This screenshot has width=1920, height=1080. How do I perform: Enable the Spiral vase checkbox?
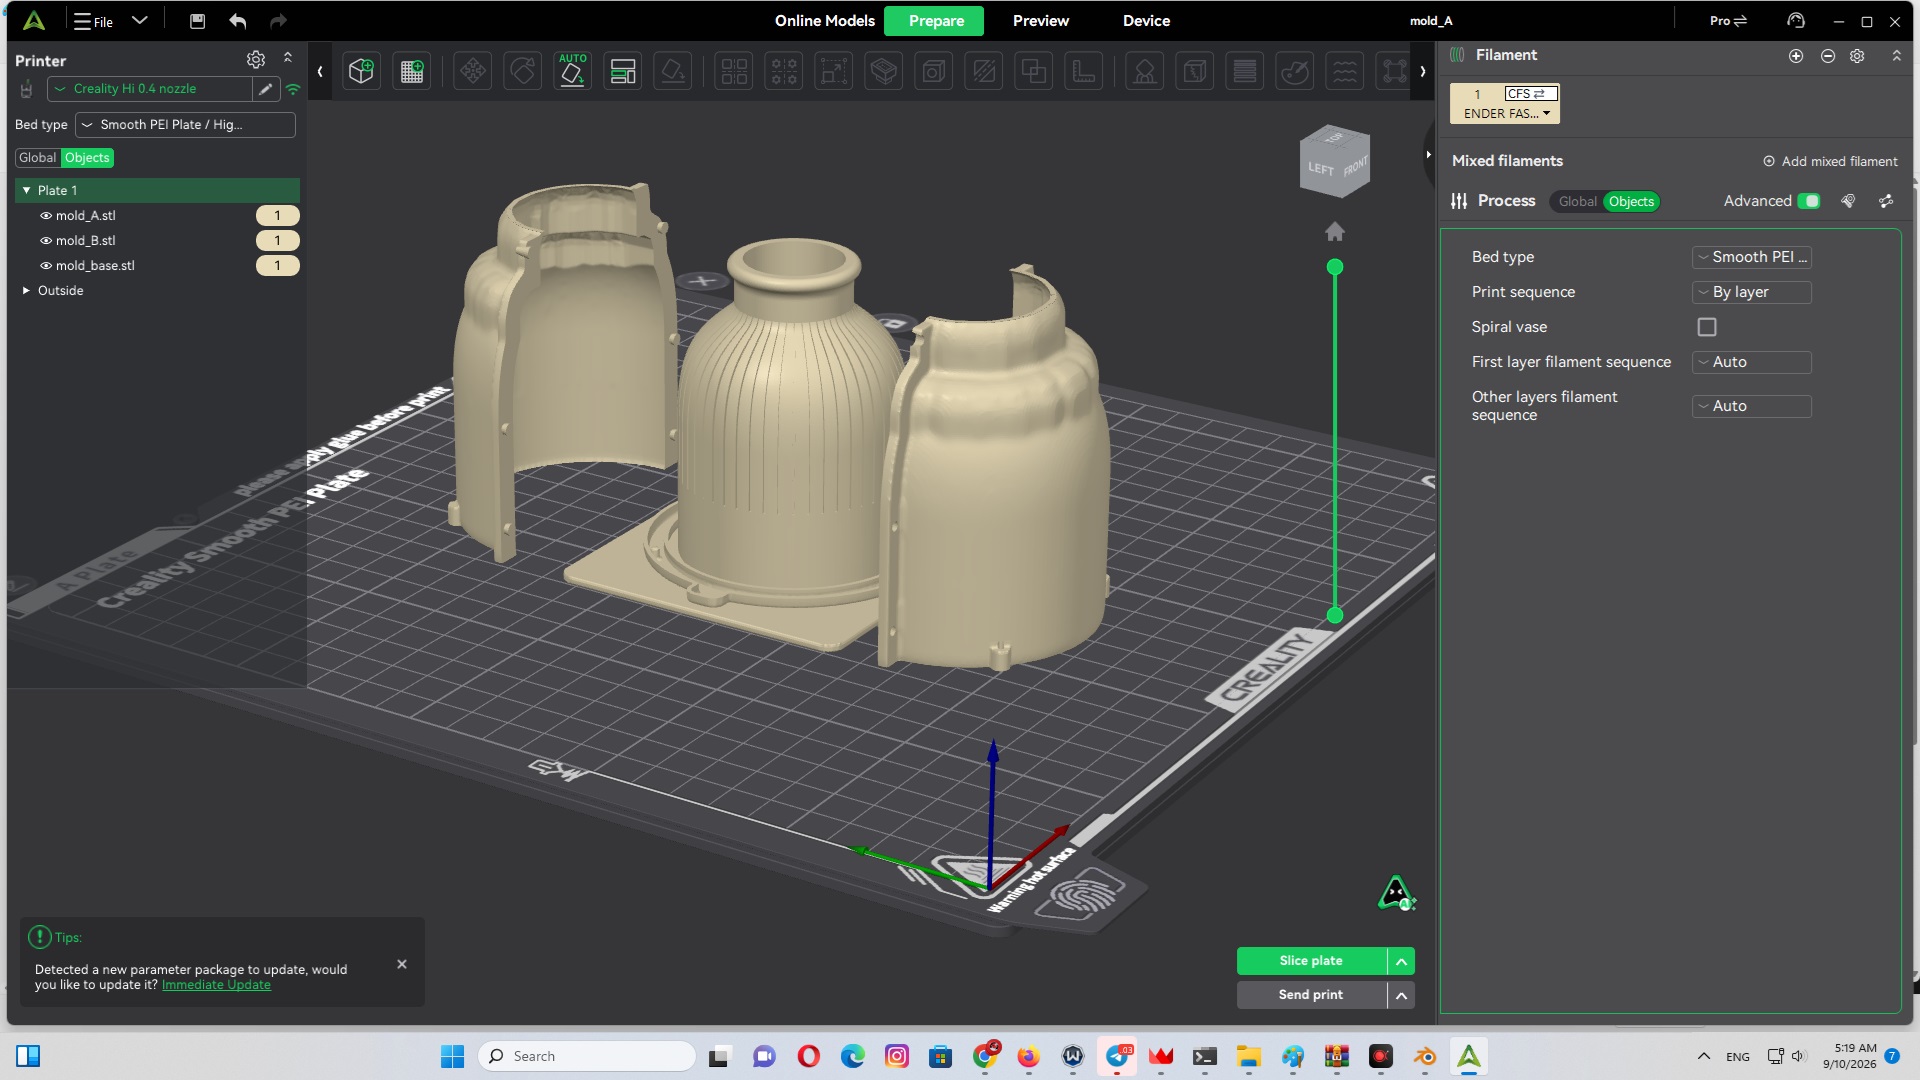click(1707, 327)
